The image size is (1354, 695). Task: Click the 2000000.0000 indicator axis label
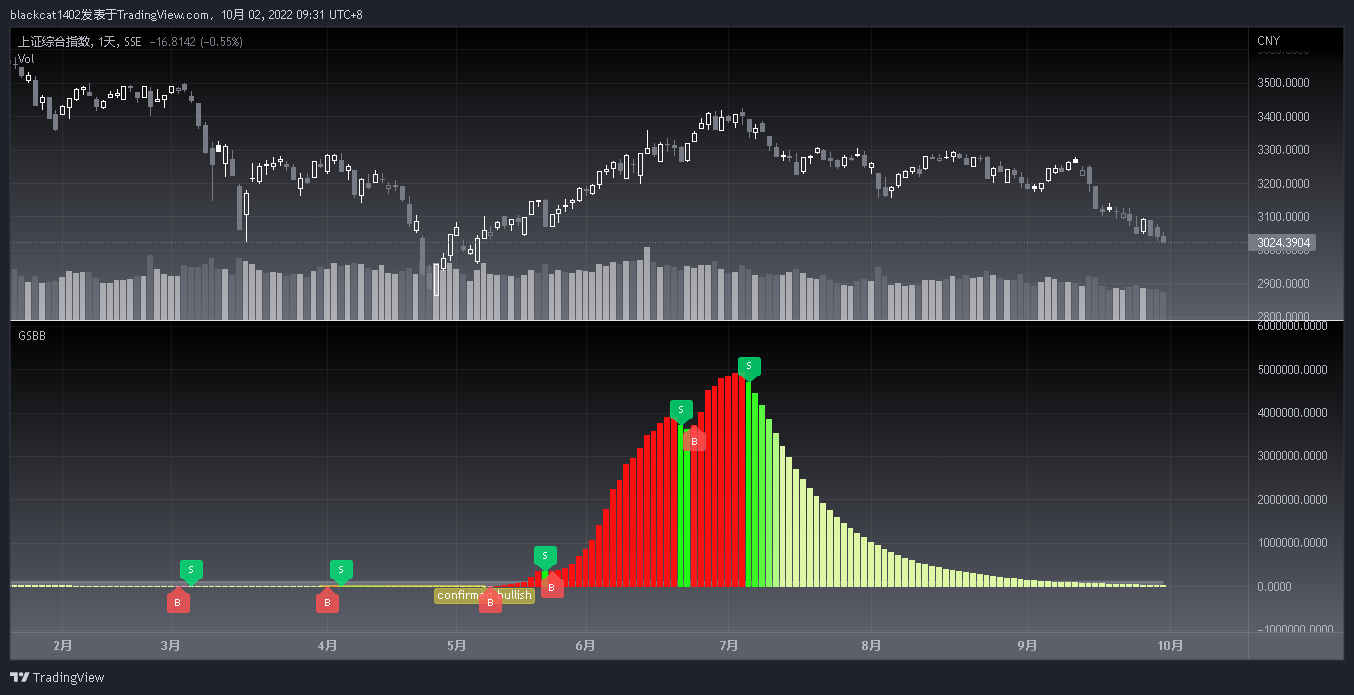(x=1293, y=500)
